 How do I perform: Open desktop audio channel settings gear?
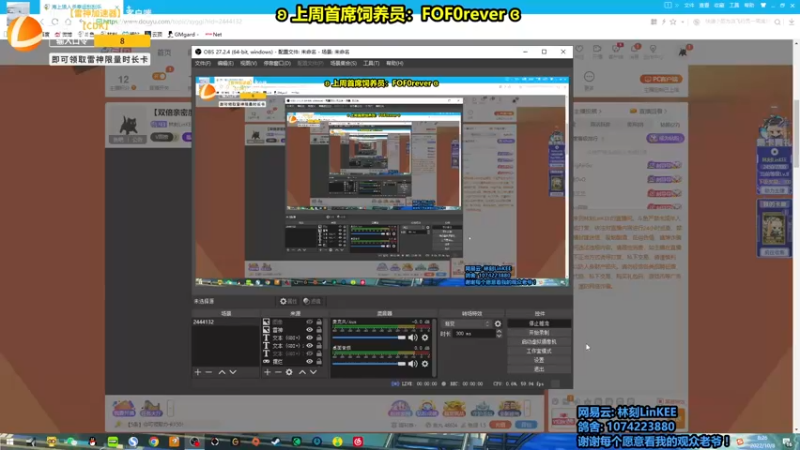click(x=424, y=364)
